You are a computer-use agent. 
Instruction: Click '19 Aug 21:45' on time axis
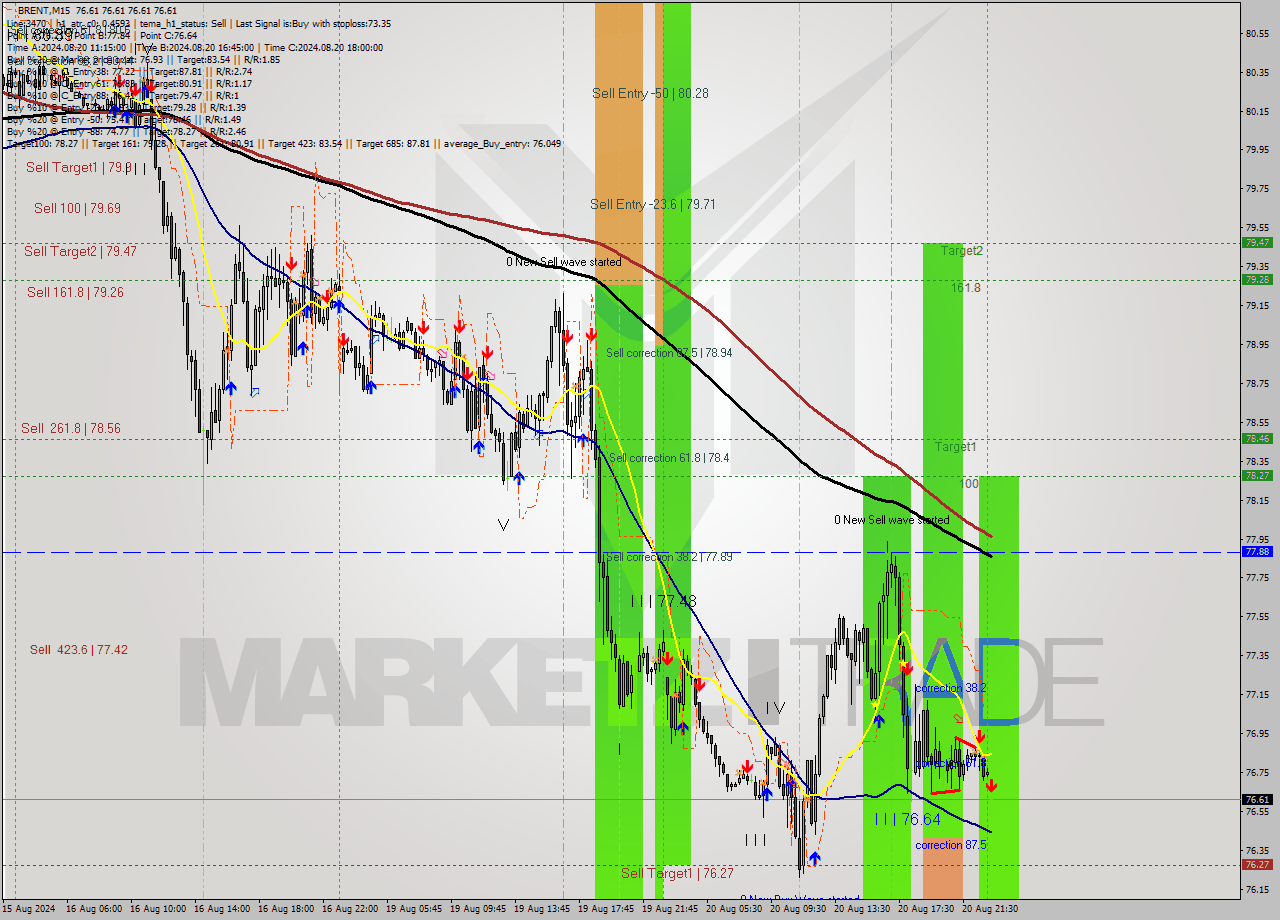point(670,909)
